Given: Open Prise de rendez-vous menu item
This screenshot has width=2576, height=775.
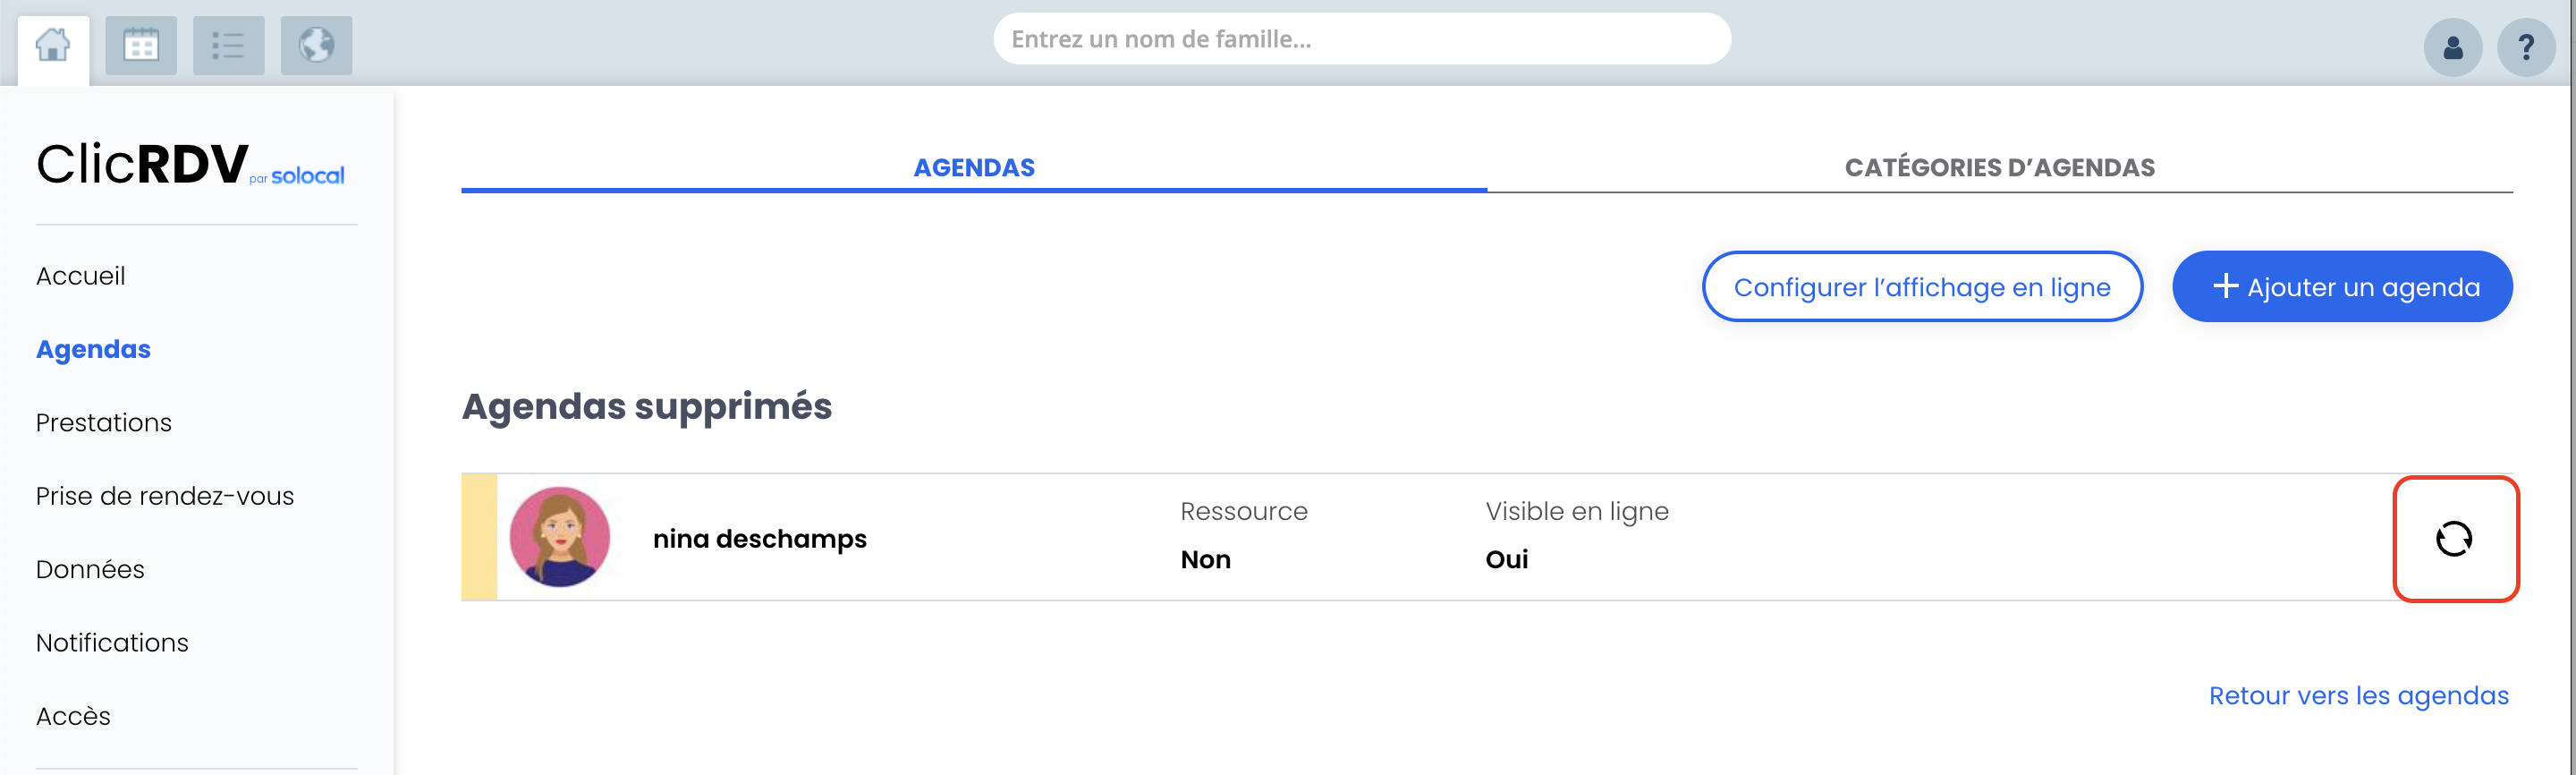Looking at the screenshot, I should coord(165,496).
